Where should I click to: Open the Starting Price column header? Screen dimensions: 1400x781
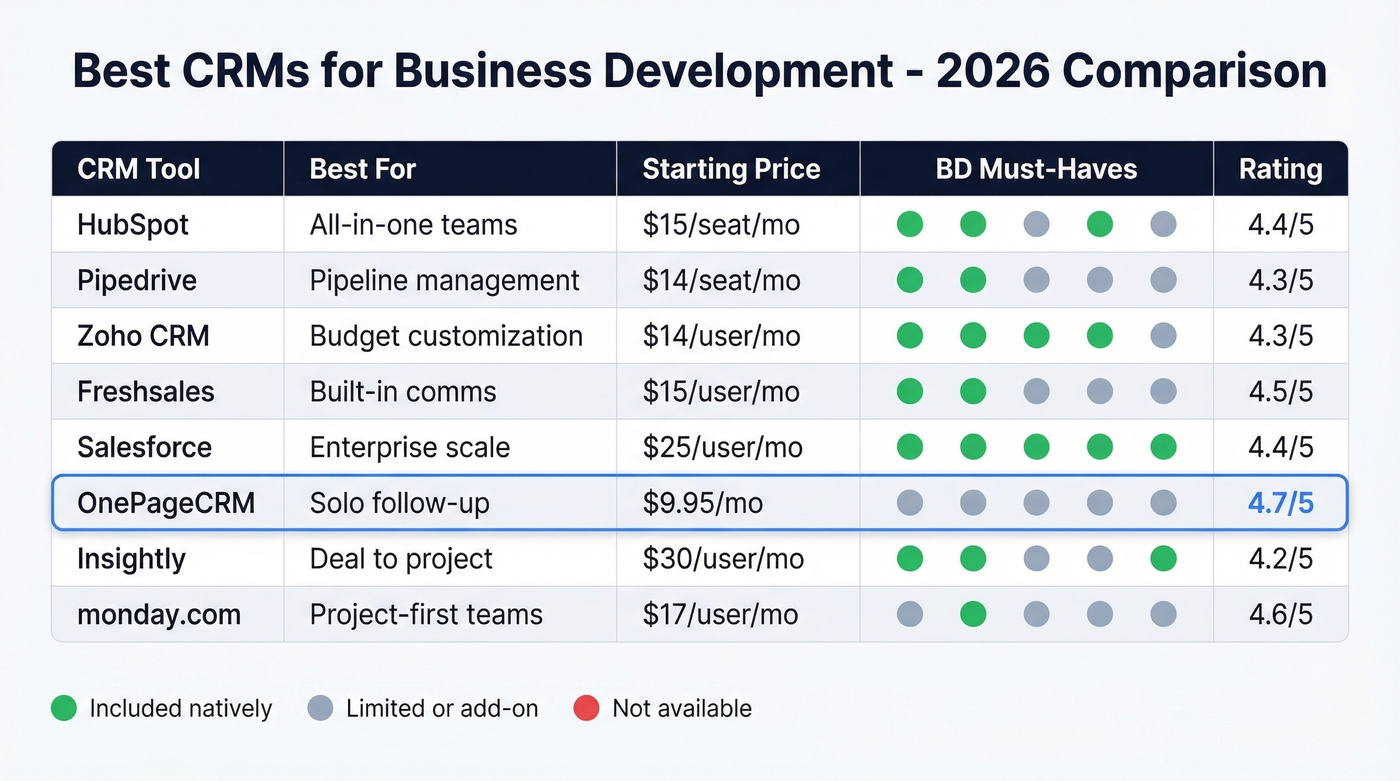tap(730, 168)
